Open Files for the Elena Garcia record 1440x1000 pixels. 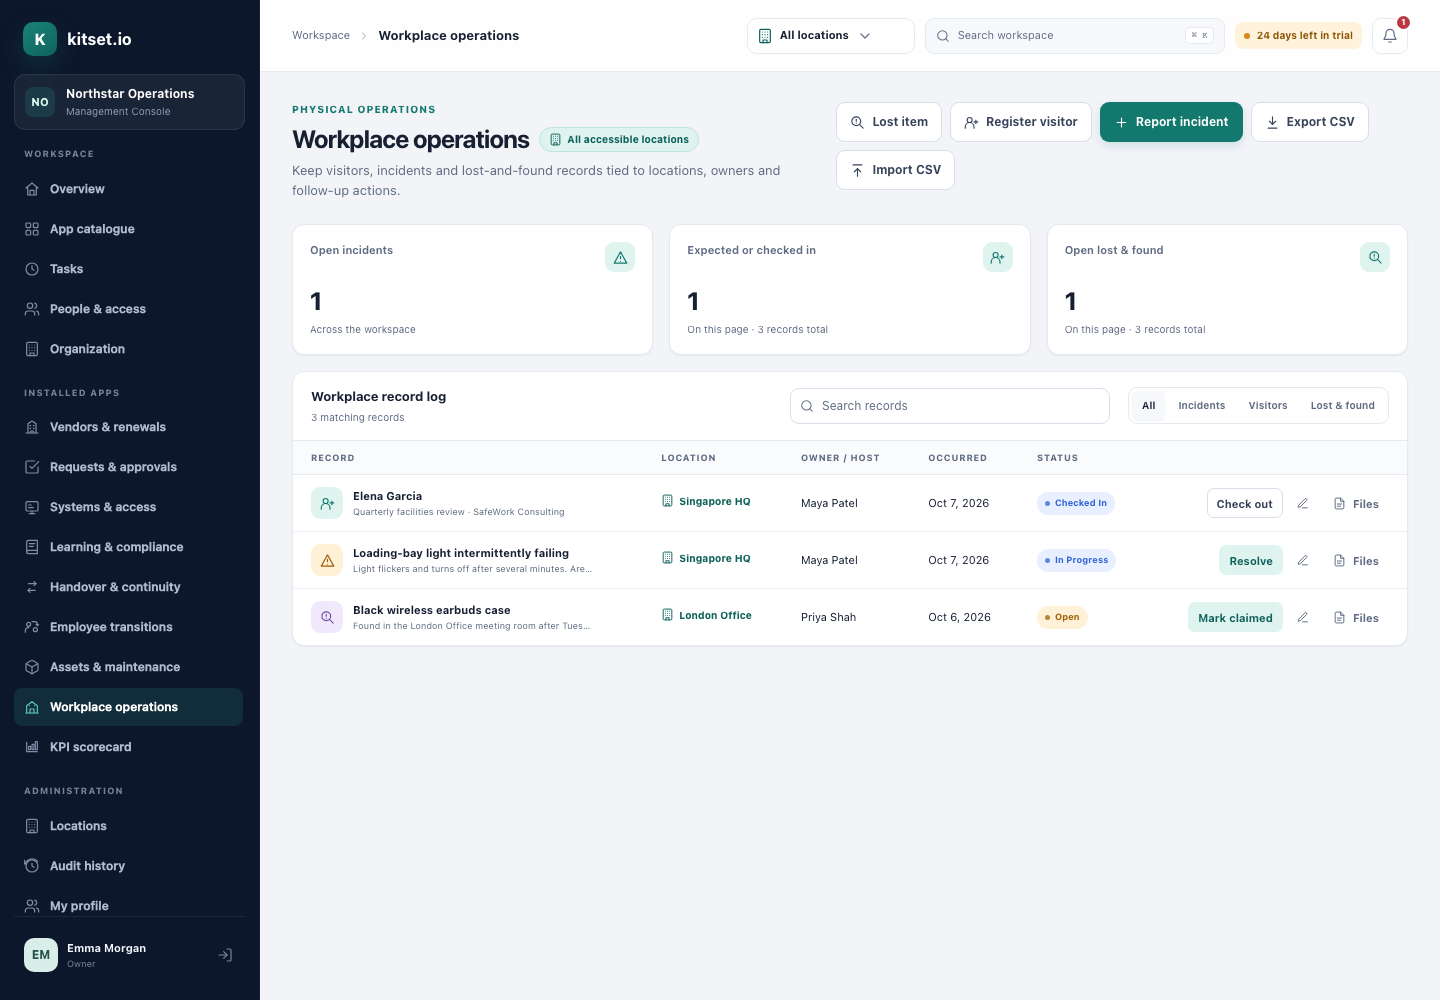pyautogui.click(x=1356, y=504)
